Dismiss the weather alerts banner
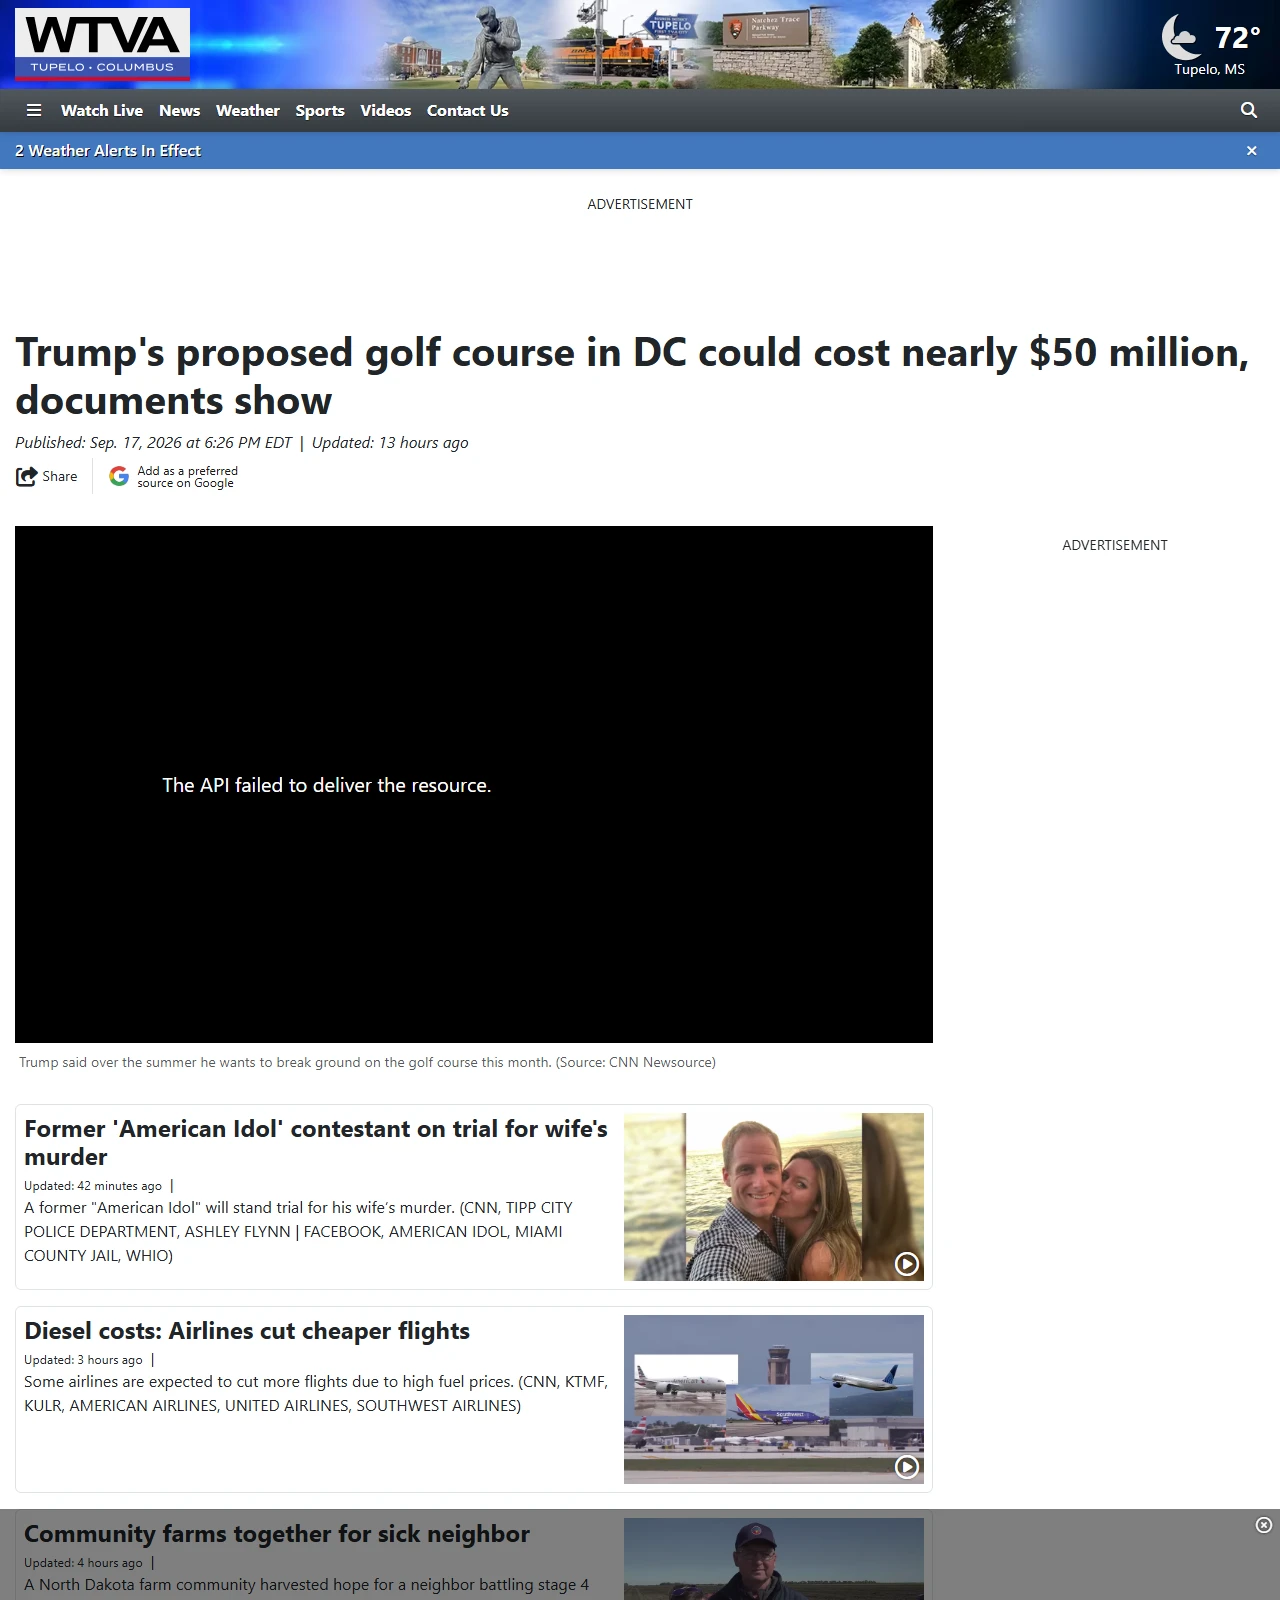The width and height of the screenshot is (1280, 1600). pyautogui.click(x=1251, y=151)
